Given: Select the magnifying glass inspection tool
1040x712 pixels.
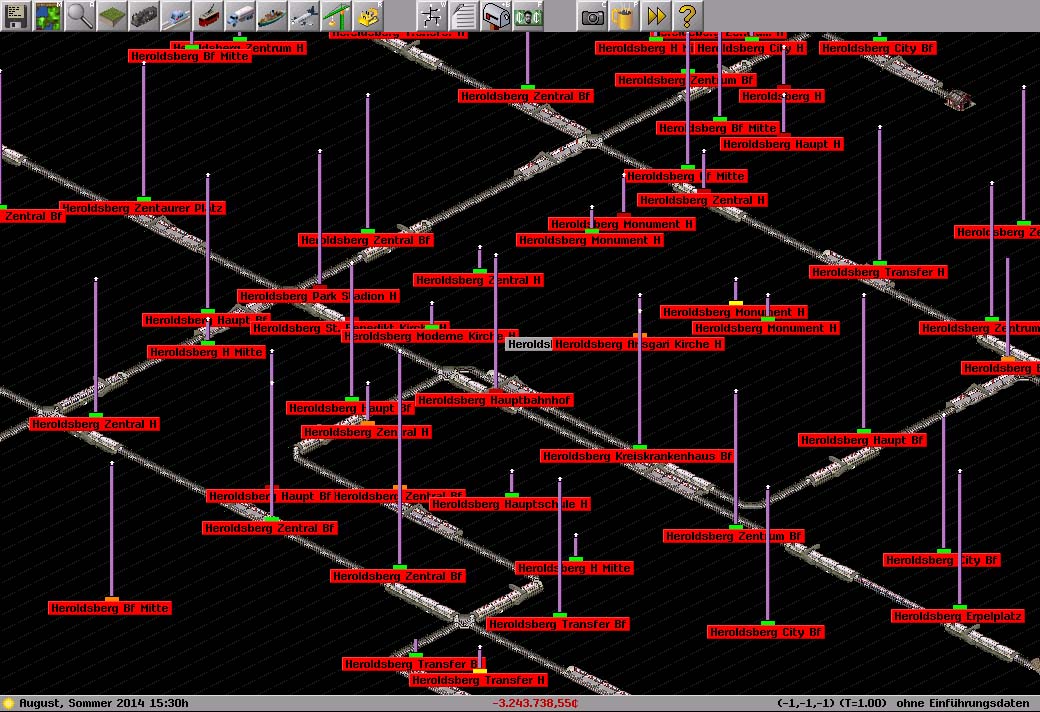Looking at the screenshot, I should (x=80, y=16).
